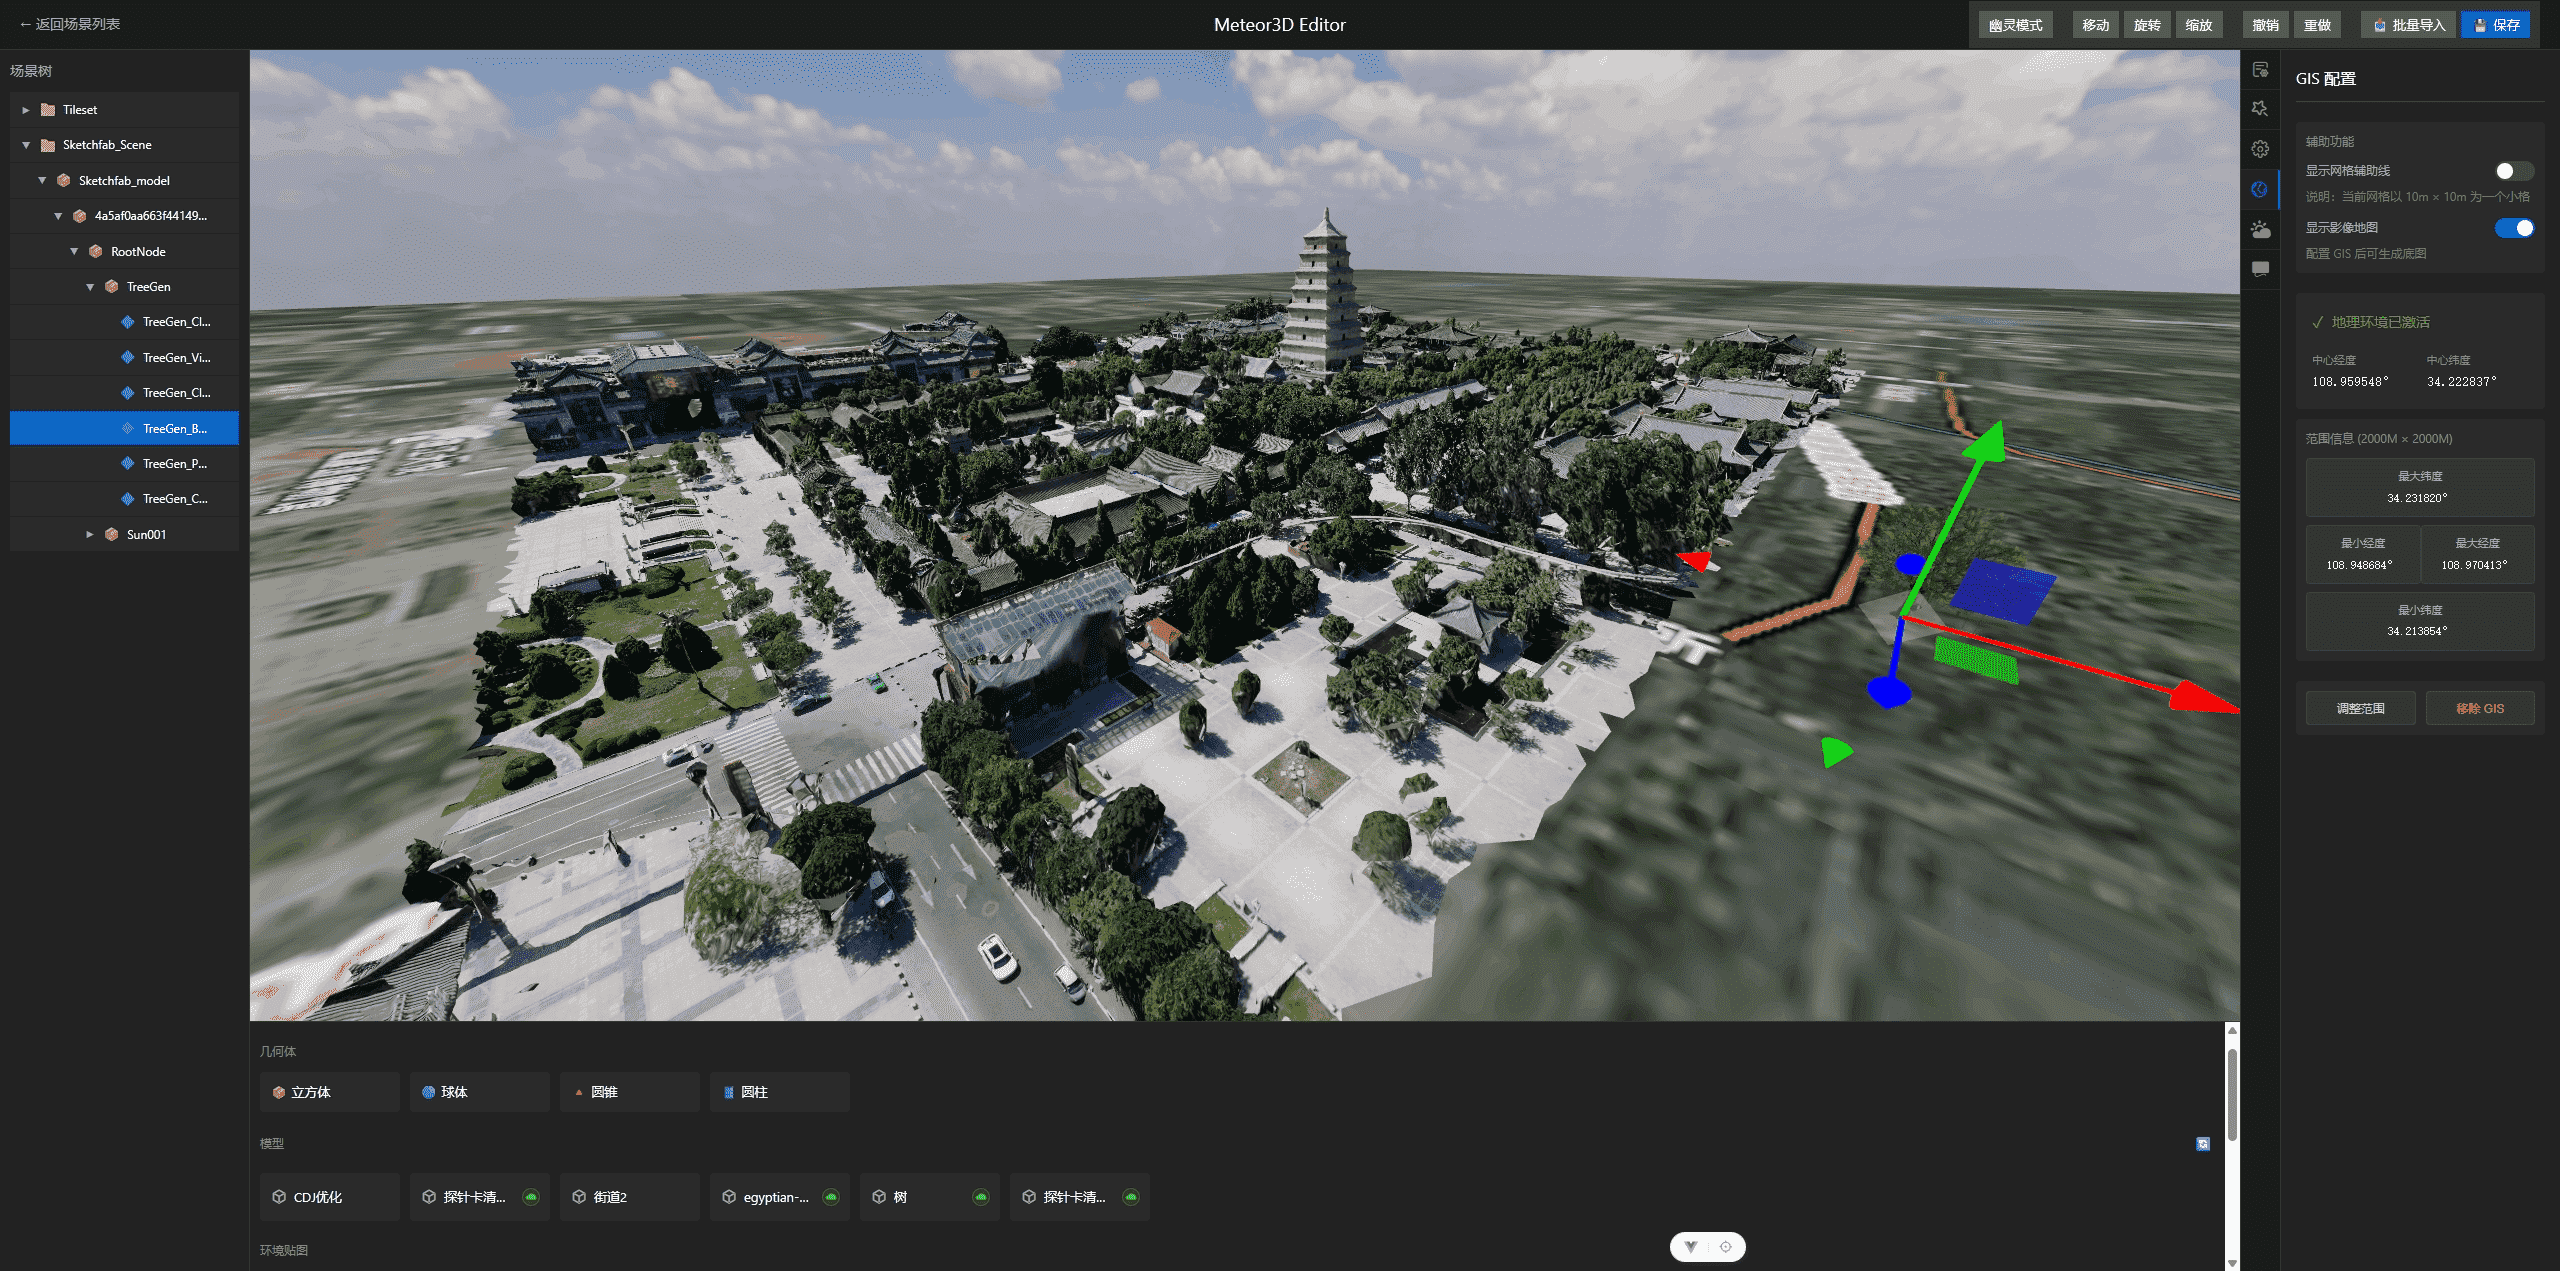Viewport: 2560px width, 1271px height.
Task: Select the globe GIS sidebar tab
Action: coord(2260,189)
